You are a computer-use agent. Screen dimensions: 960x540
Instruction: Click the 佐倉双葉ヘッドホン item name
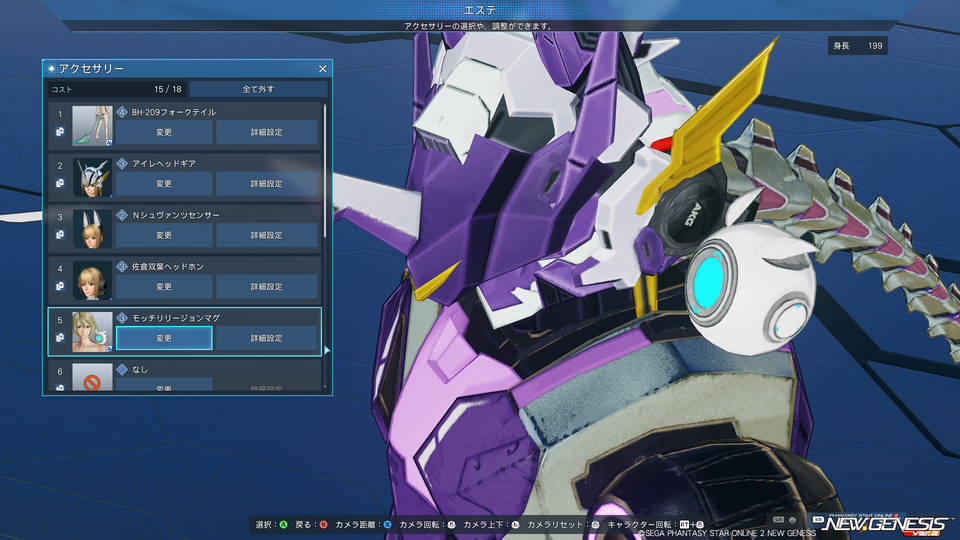tap(168, 266)
